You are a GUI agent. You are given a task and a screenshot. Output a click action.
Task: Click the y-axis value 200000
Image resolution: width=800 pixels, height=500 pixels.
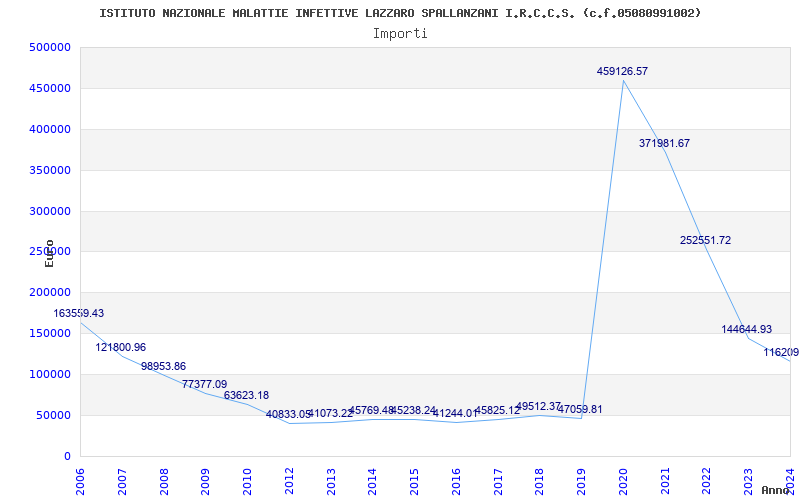(x=50, y=292)
